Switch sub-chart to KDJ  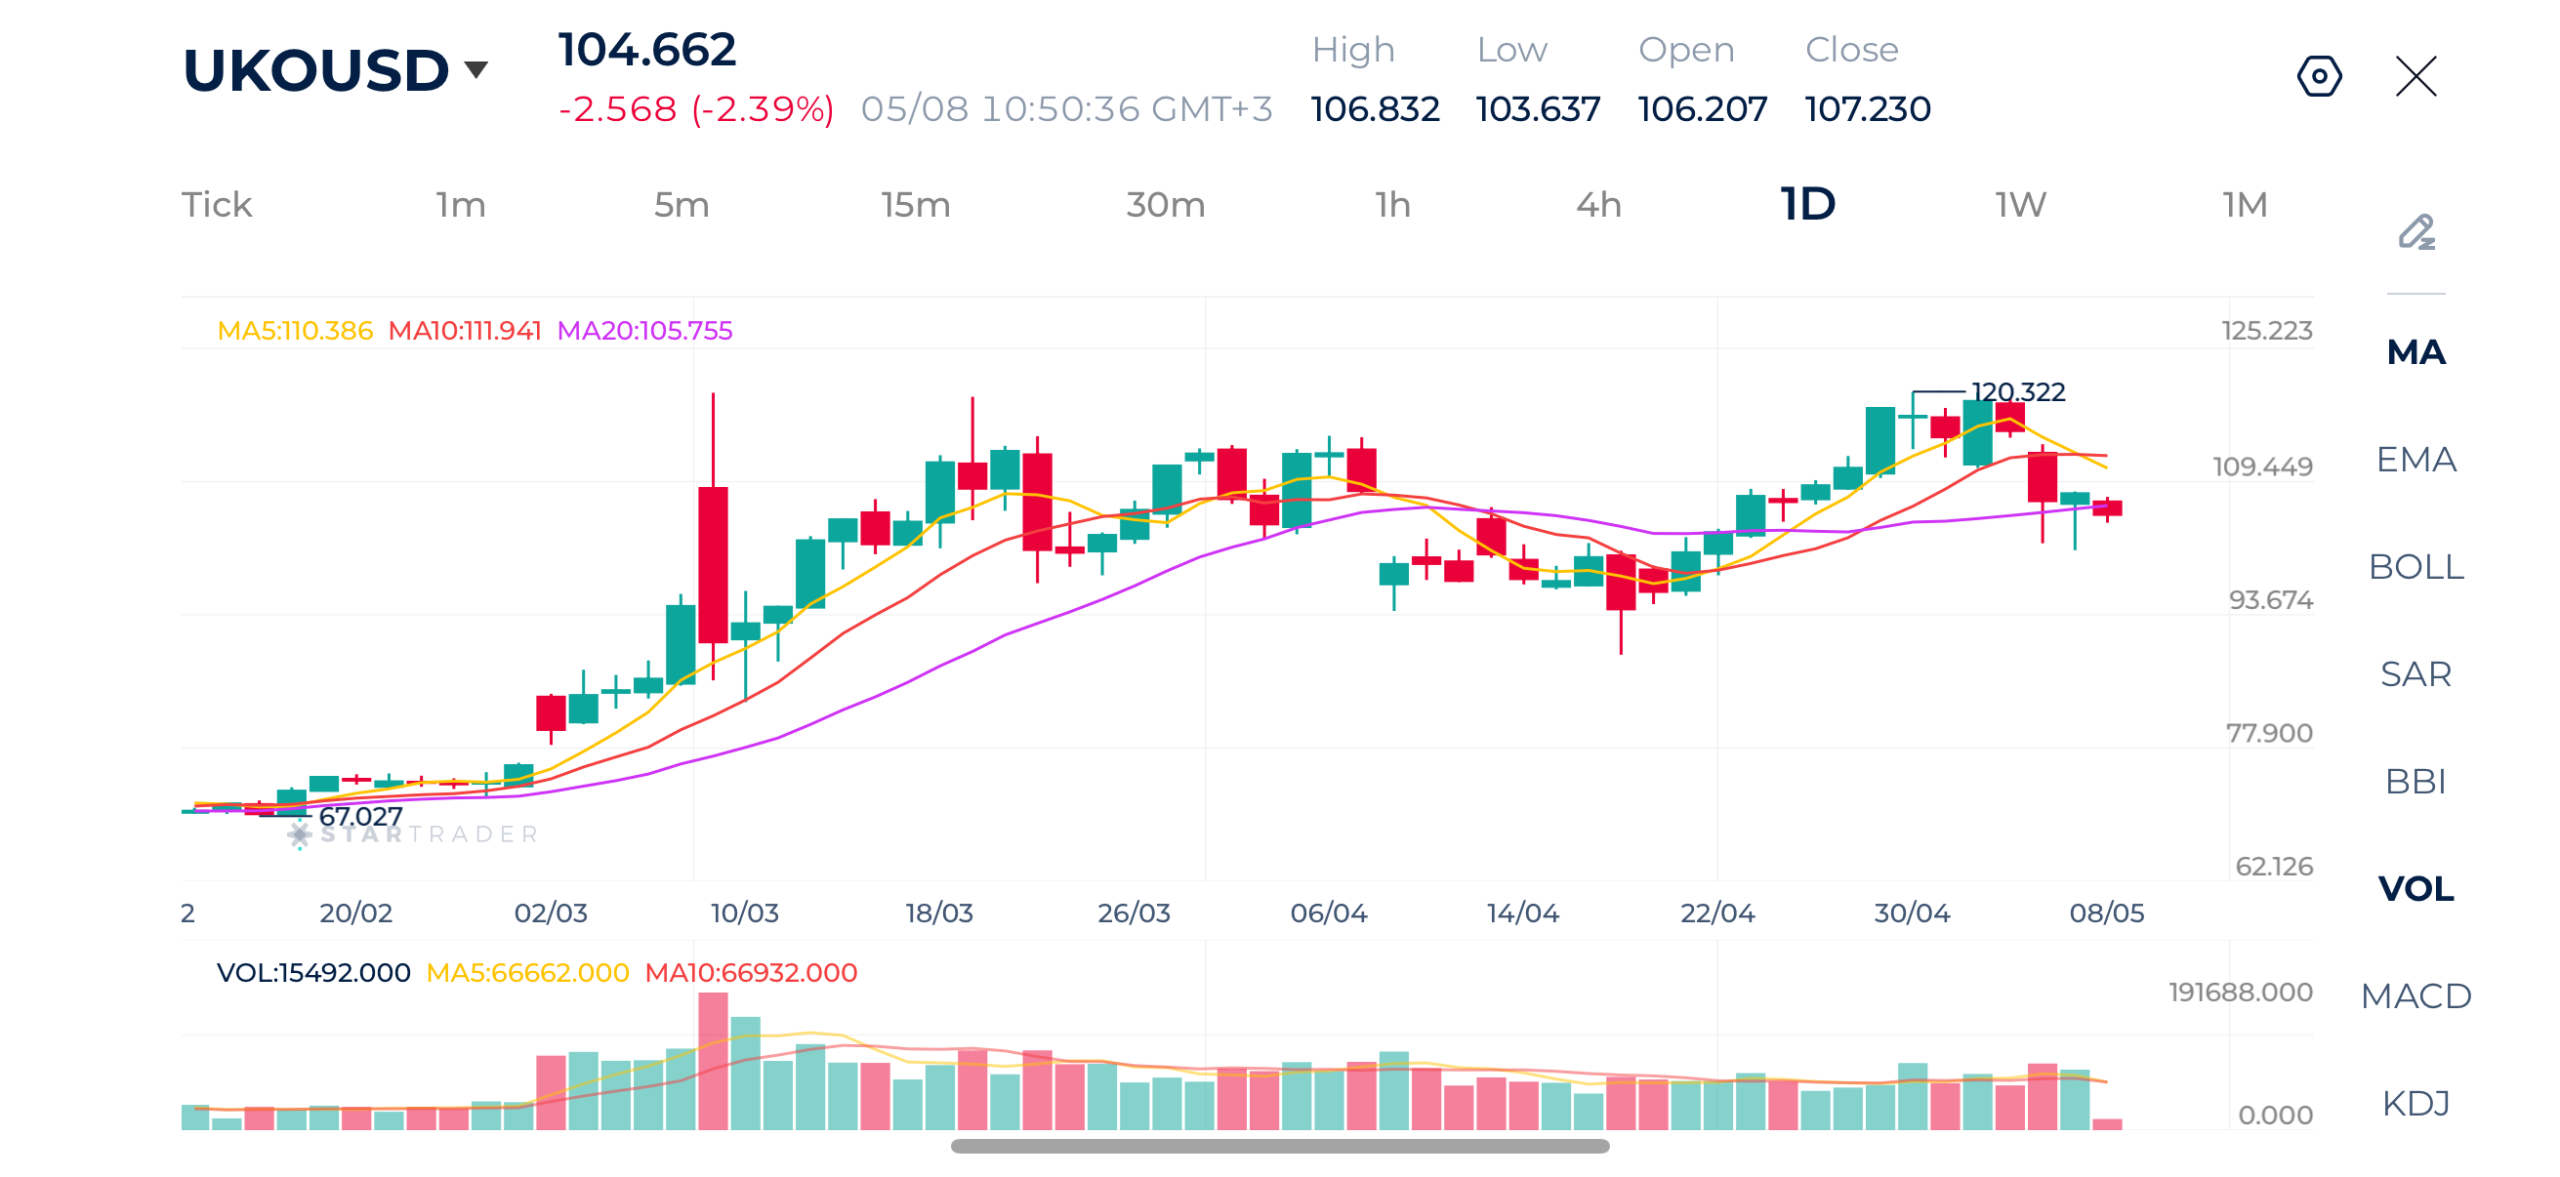(2414, 1102)
